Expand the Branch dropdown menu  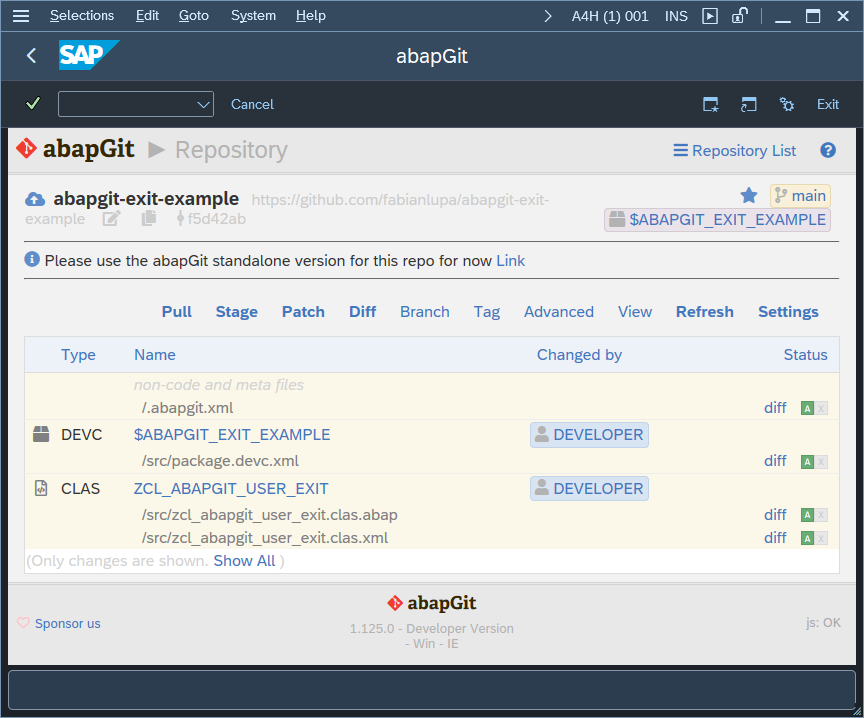[x=424, y=312]
